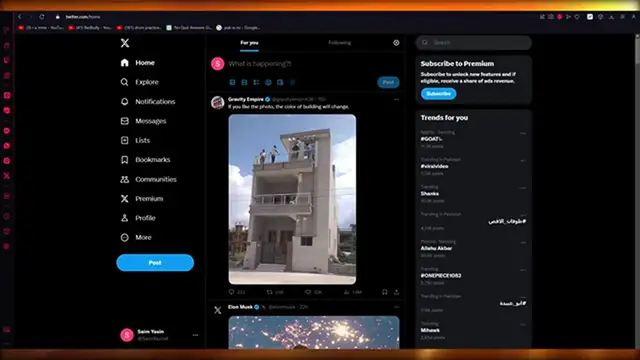Screen dimensions: 640x360
Task: Open Elon Musk's profile name link
Action: pos(240,307)
